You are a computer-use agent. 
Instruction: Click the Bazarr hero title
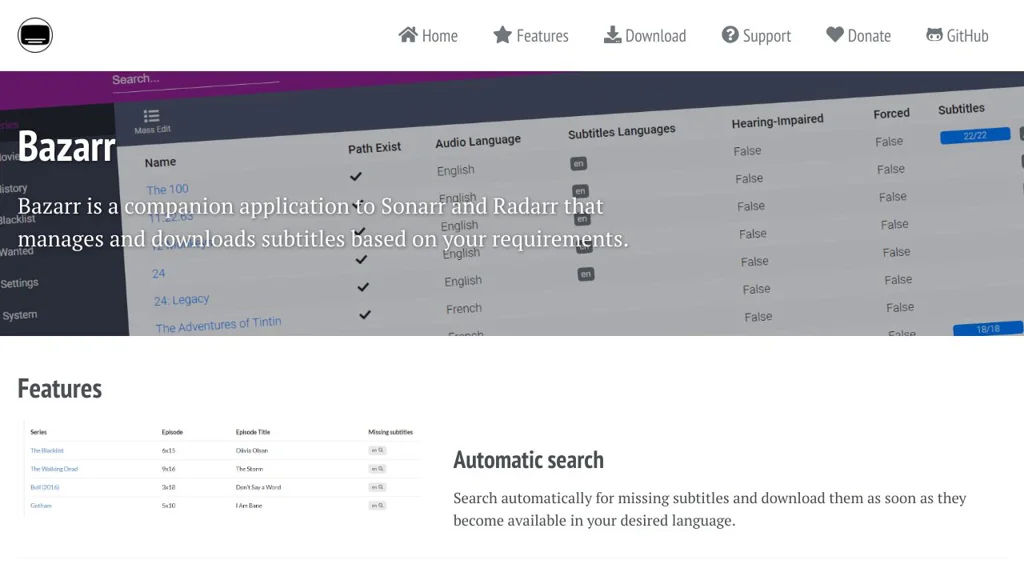(x=67, y=146)
